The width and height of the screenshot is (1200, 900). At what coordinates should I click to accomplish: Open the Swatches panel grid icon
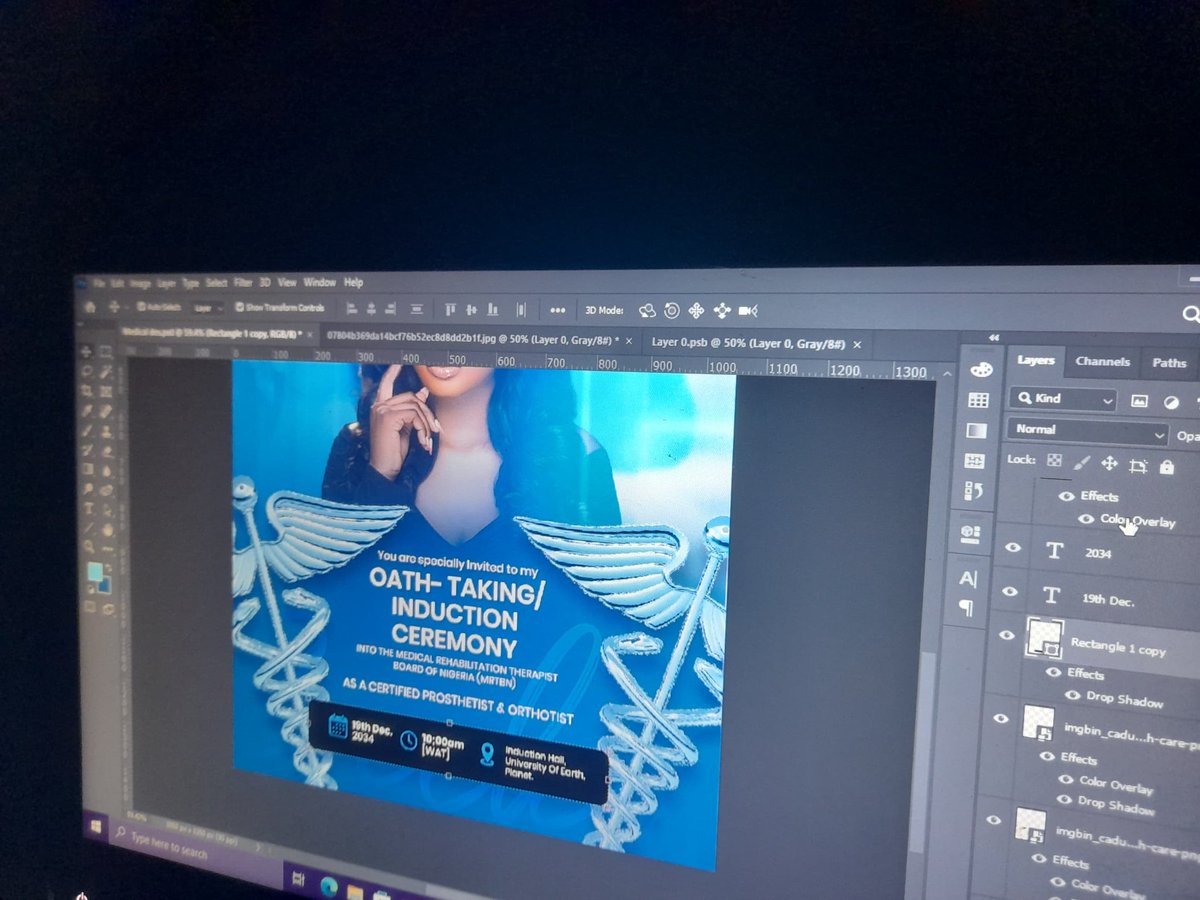pyautogui.click(x=979, y=400)
